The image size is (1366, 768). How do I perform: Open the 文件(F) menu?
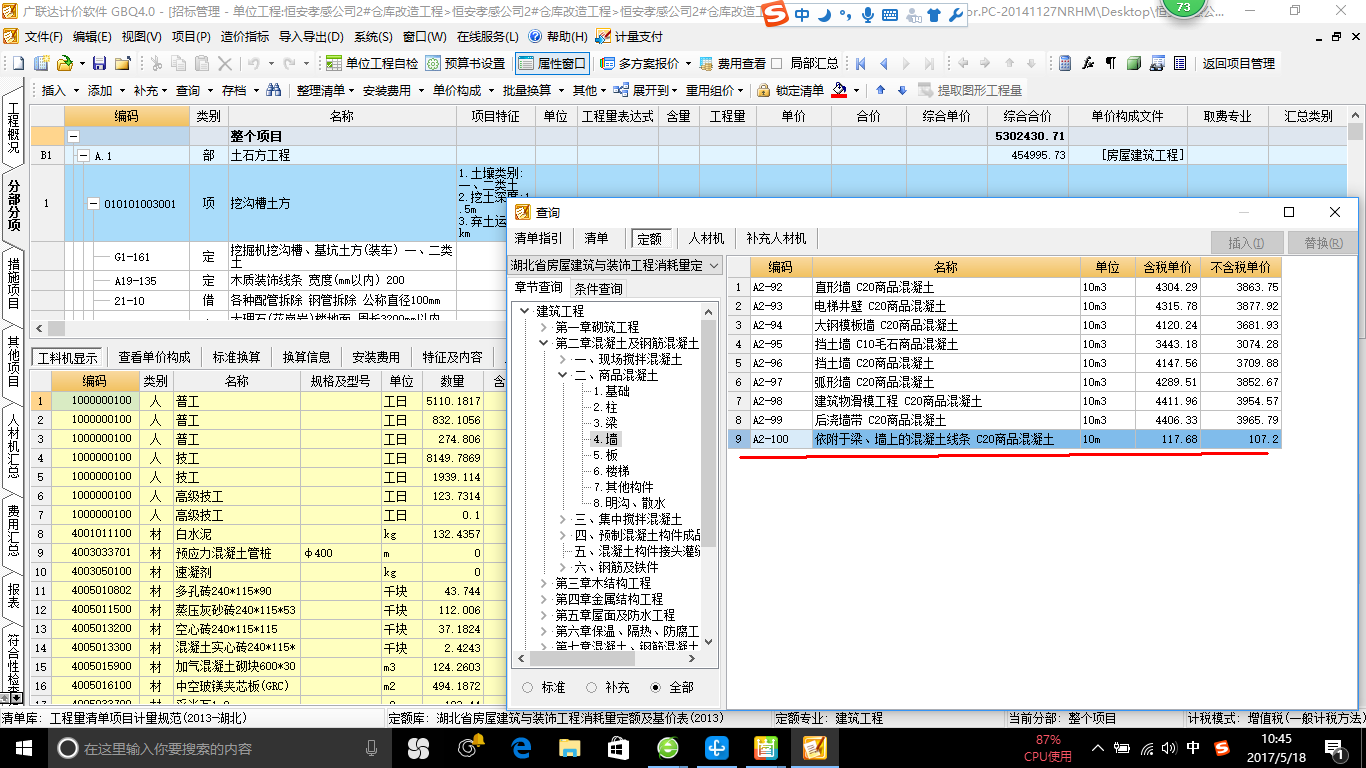[44, 36]
